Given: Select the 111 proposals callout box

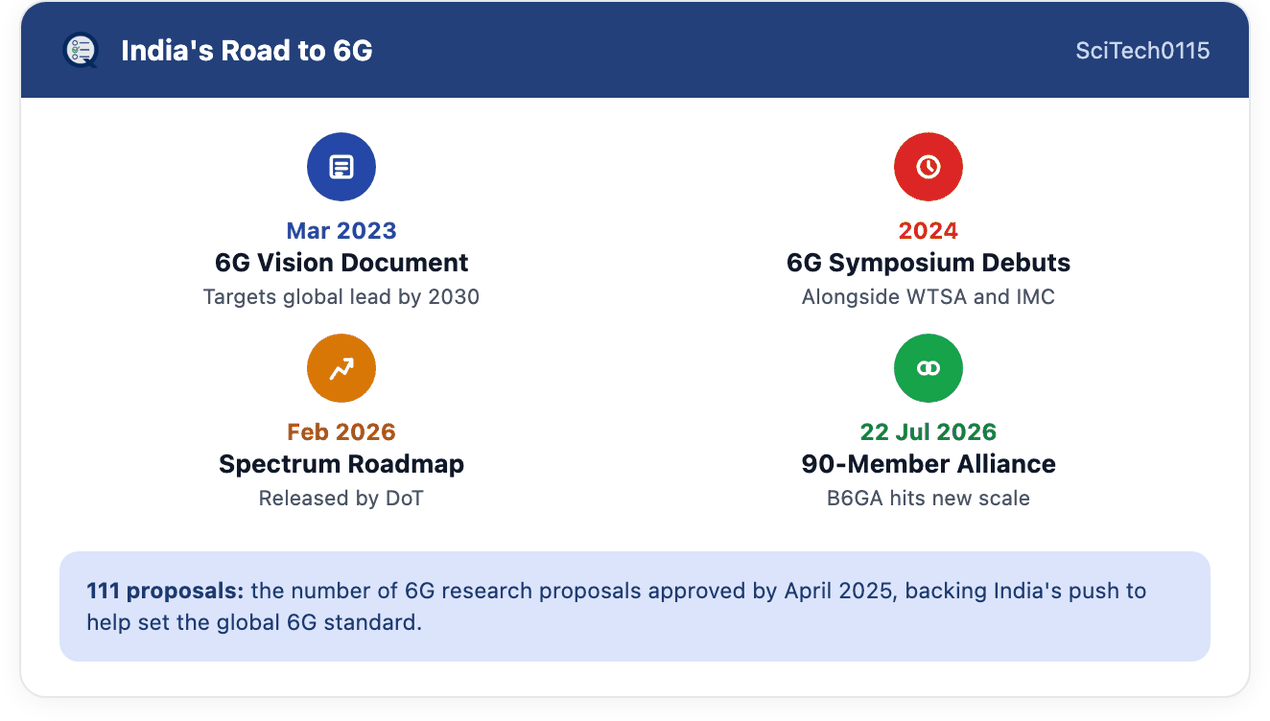Looking at the screenshot, I should [635, 606].
